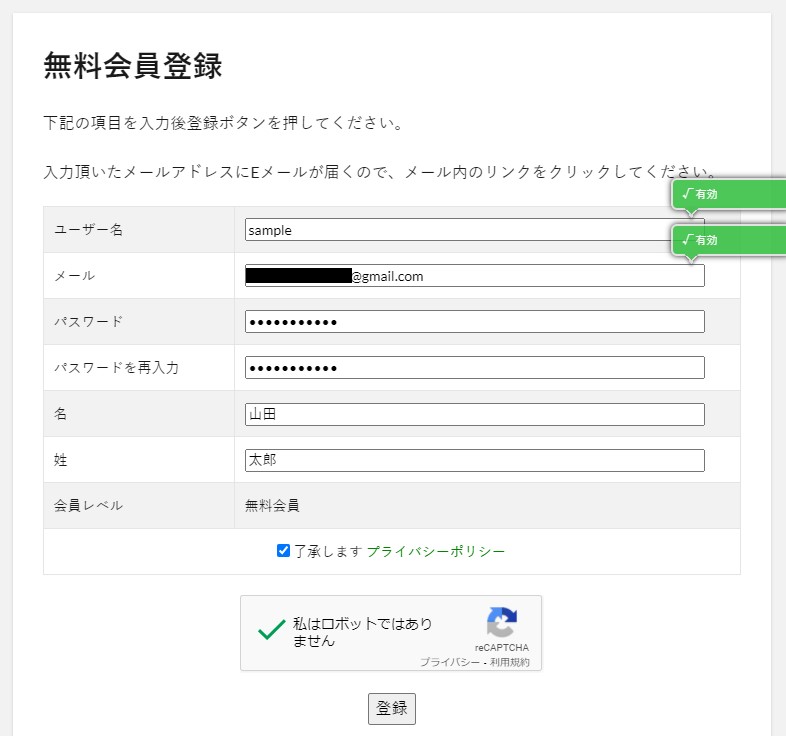Click the 無料会員 membership level value
This screenshot has width=786, height=736.
click(x=272, y=505)
